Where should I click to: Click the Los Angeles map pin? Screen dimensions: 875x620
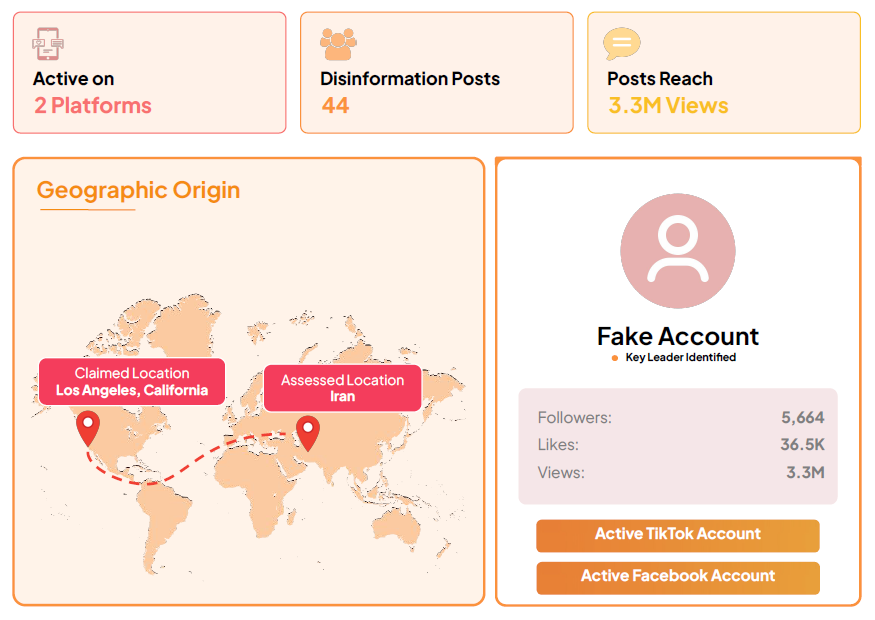pos(88,427)
